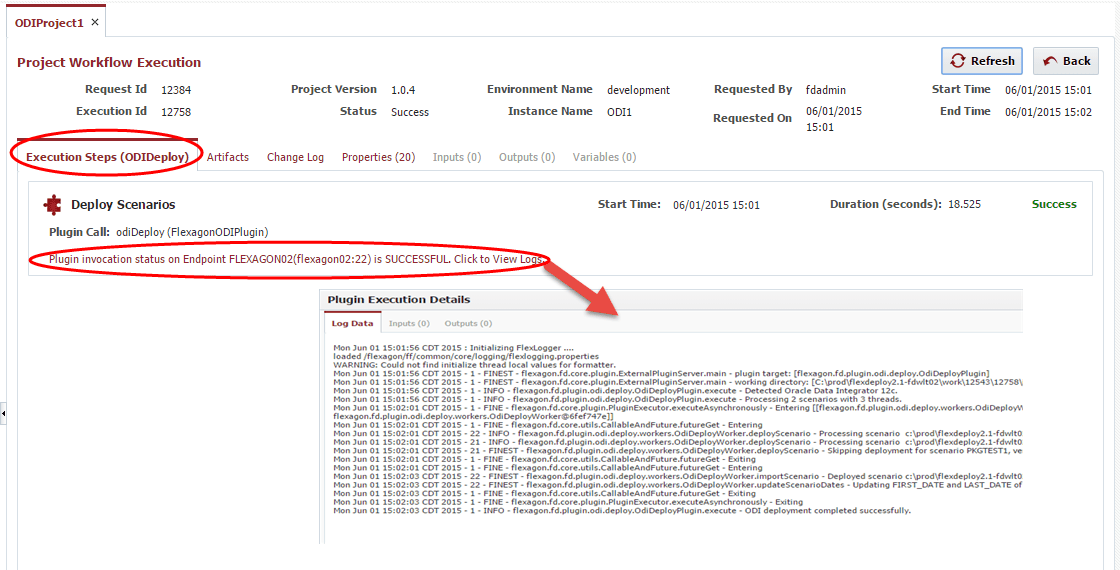This screenshot has height=570, width=1120.
Task: Close the ODIProject1 tab
Action: 95,23
